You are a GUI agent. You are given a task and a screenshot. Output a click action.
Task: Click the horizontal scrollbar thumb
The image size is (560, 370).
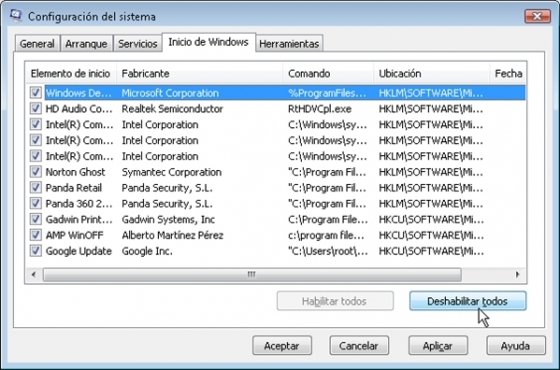click(x=252, y=275)
